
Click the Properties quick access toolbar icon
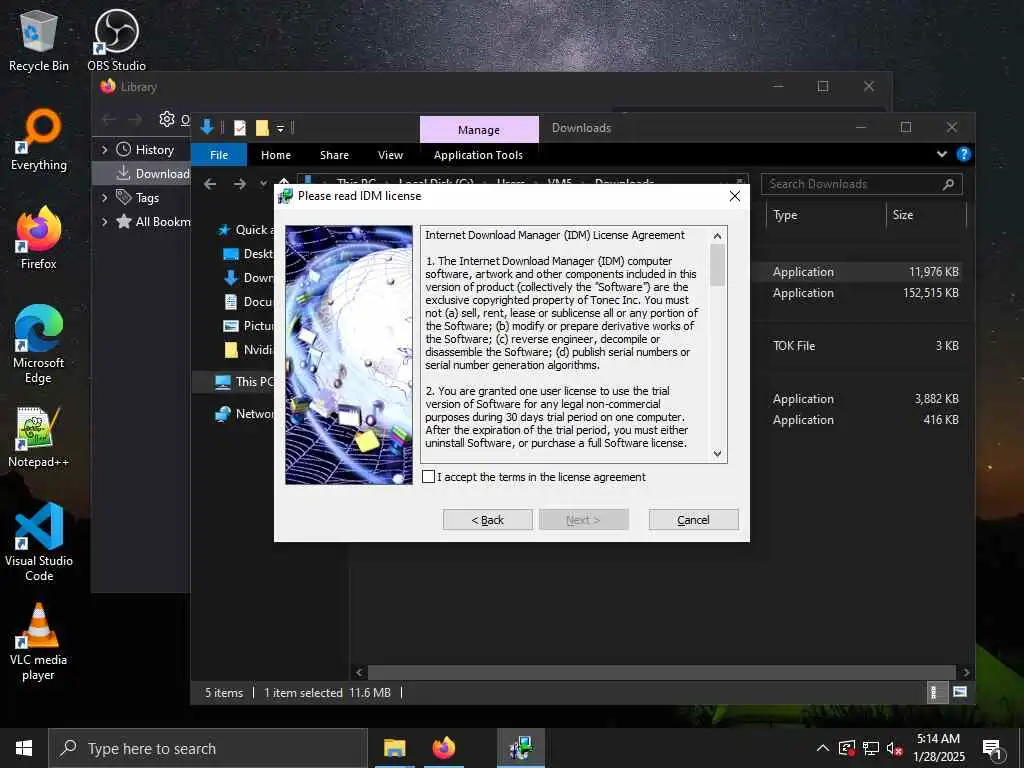click(x=240, y=128)
